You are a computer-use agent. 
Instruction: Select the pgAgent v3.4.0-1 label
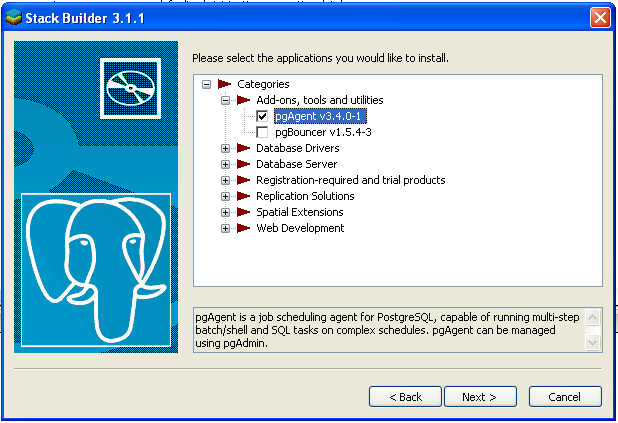coord(320,116)
